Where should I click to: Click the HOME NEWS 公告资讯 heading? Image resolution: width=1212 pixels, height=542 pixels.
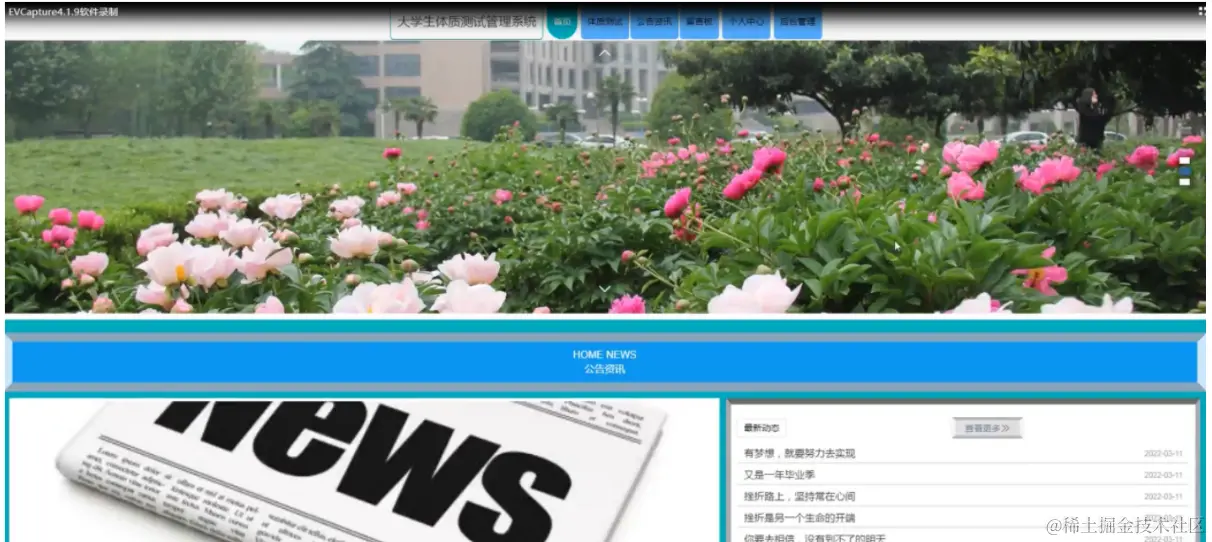coord(604,362)
